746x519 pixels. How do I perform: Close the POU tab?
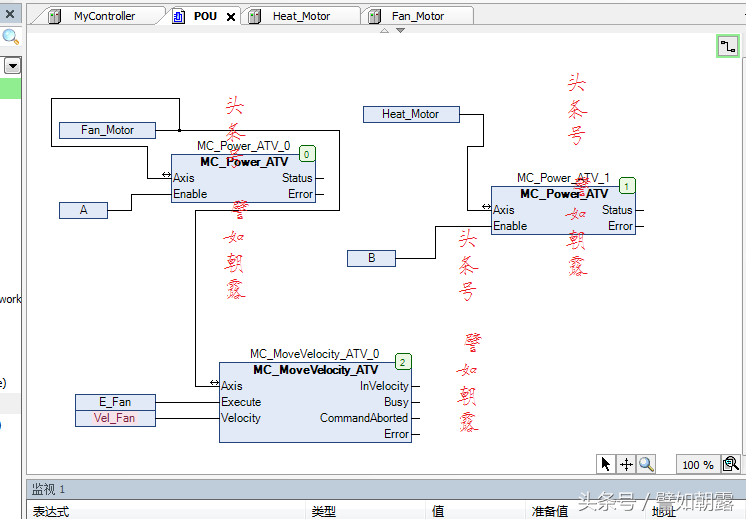231,17
